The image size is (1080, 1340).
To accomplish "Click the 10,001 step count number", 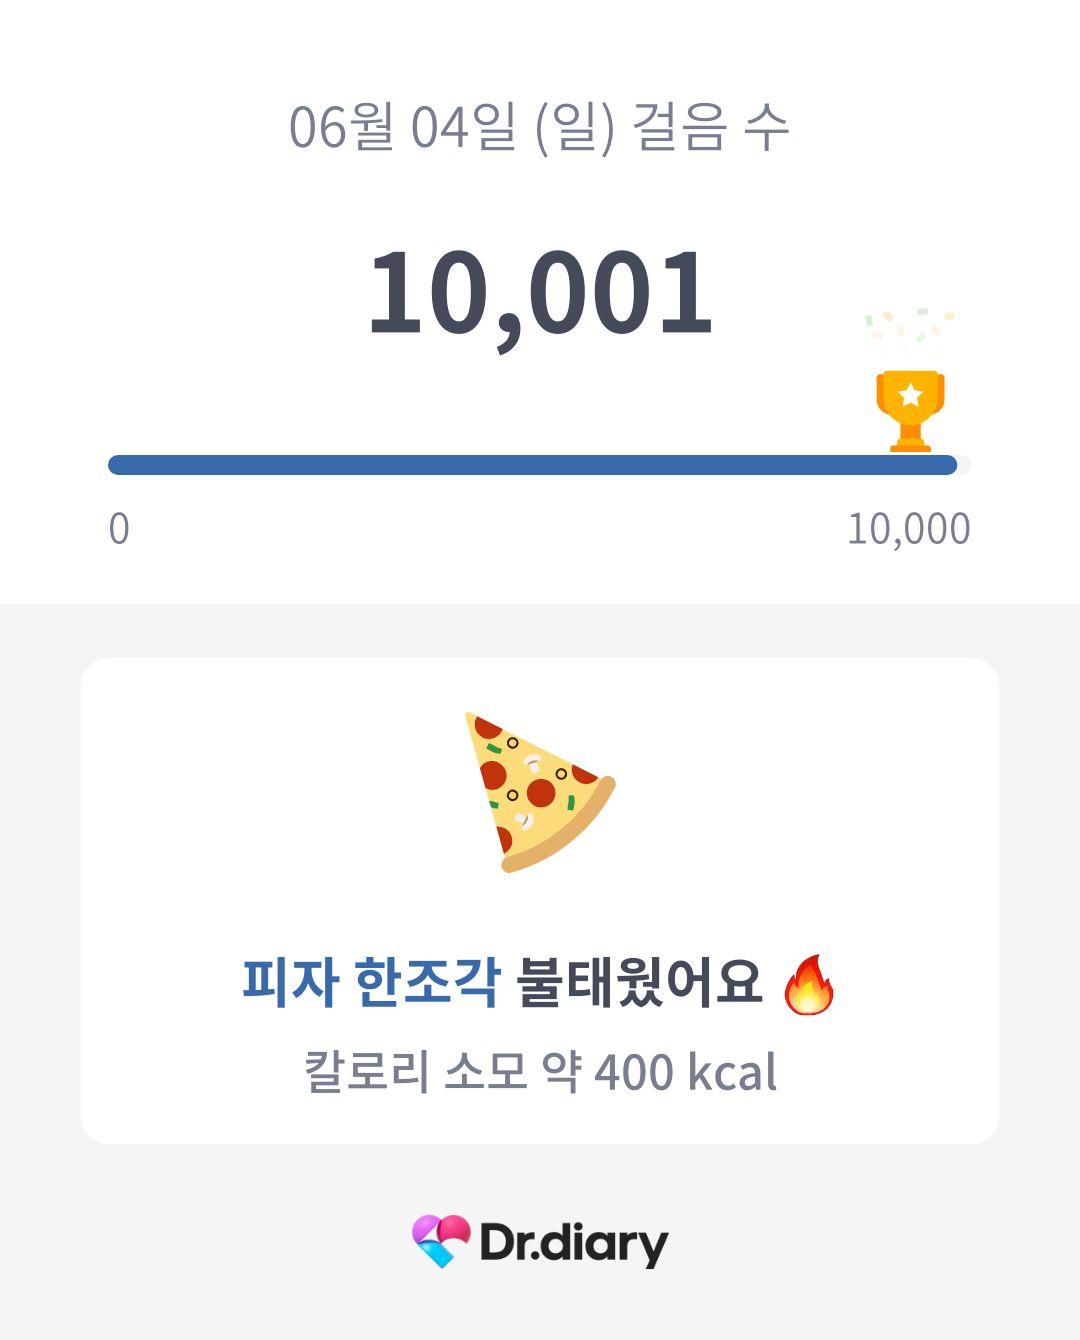I will pos(540,293).
